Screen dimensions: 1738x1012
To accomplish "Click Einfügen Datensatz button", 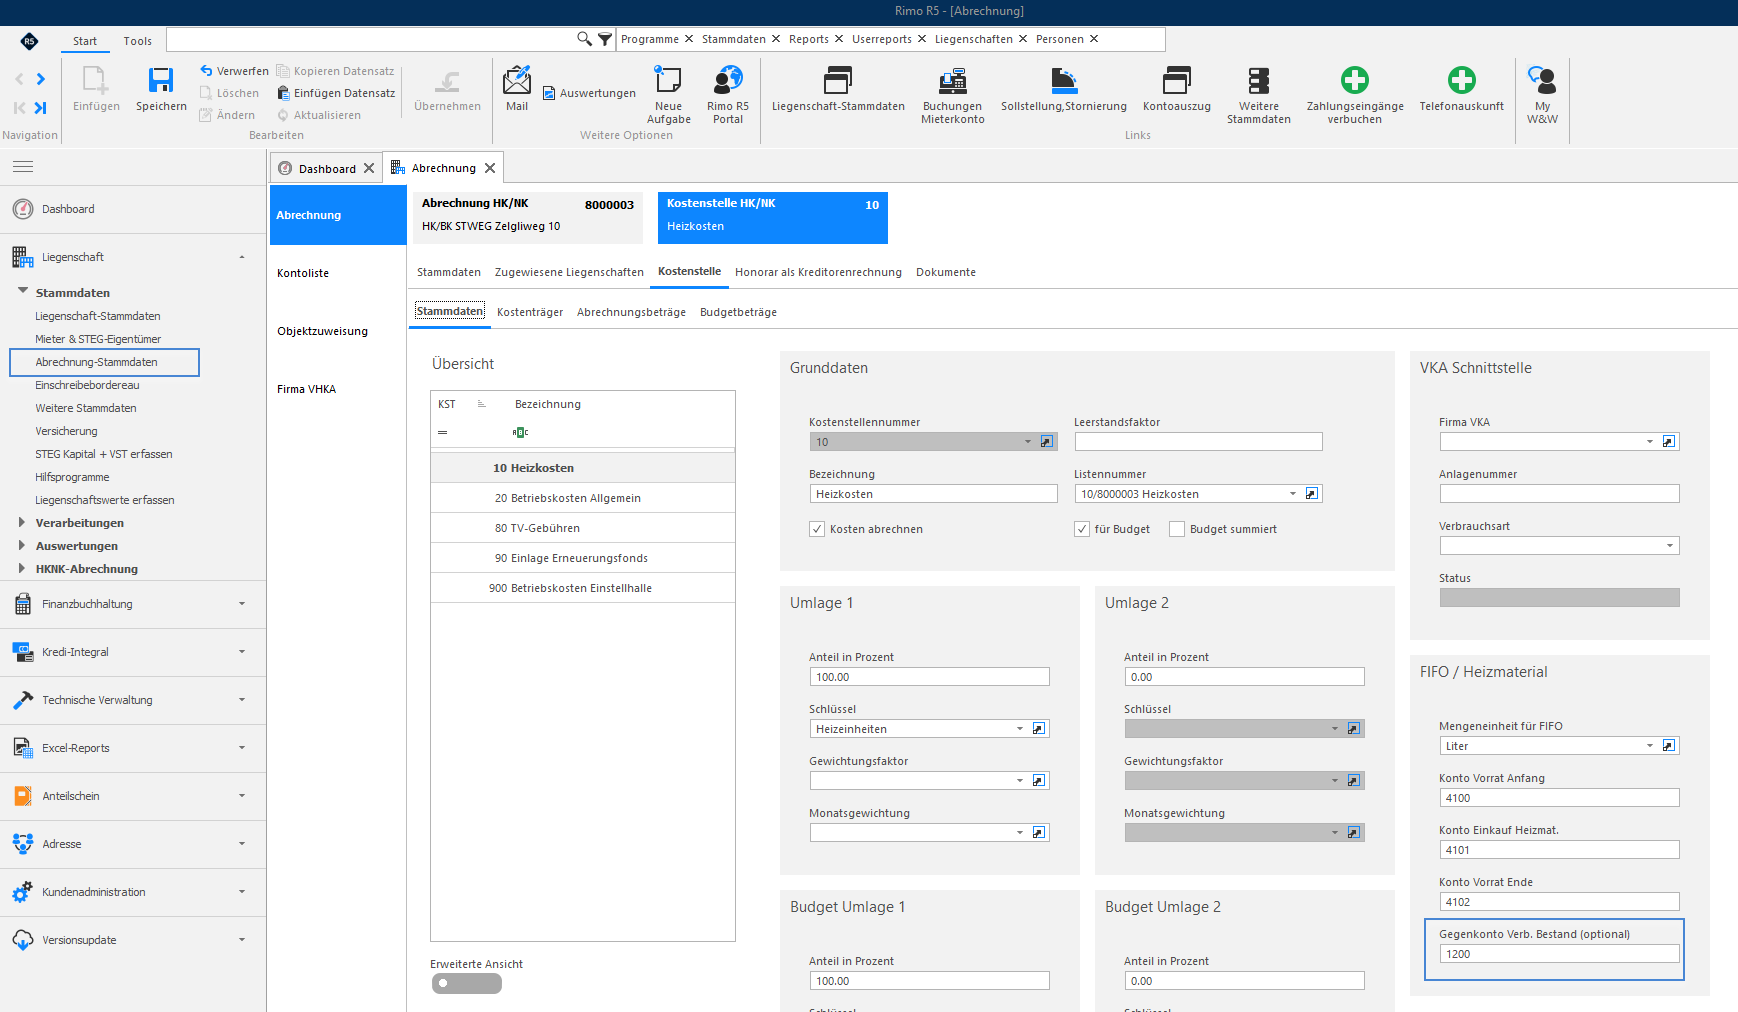I will coord(336,93).
